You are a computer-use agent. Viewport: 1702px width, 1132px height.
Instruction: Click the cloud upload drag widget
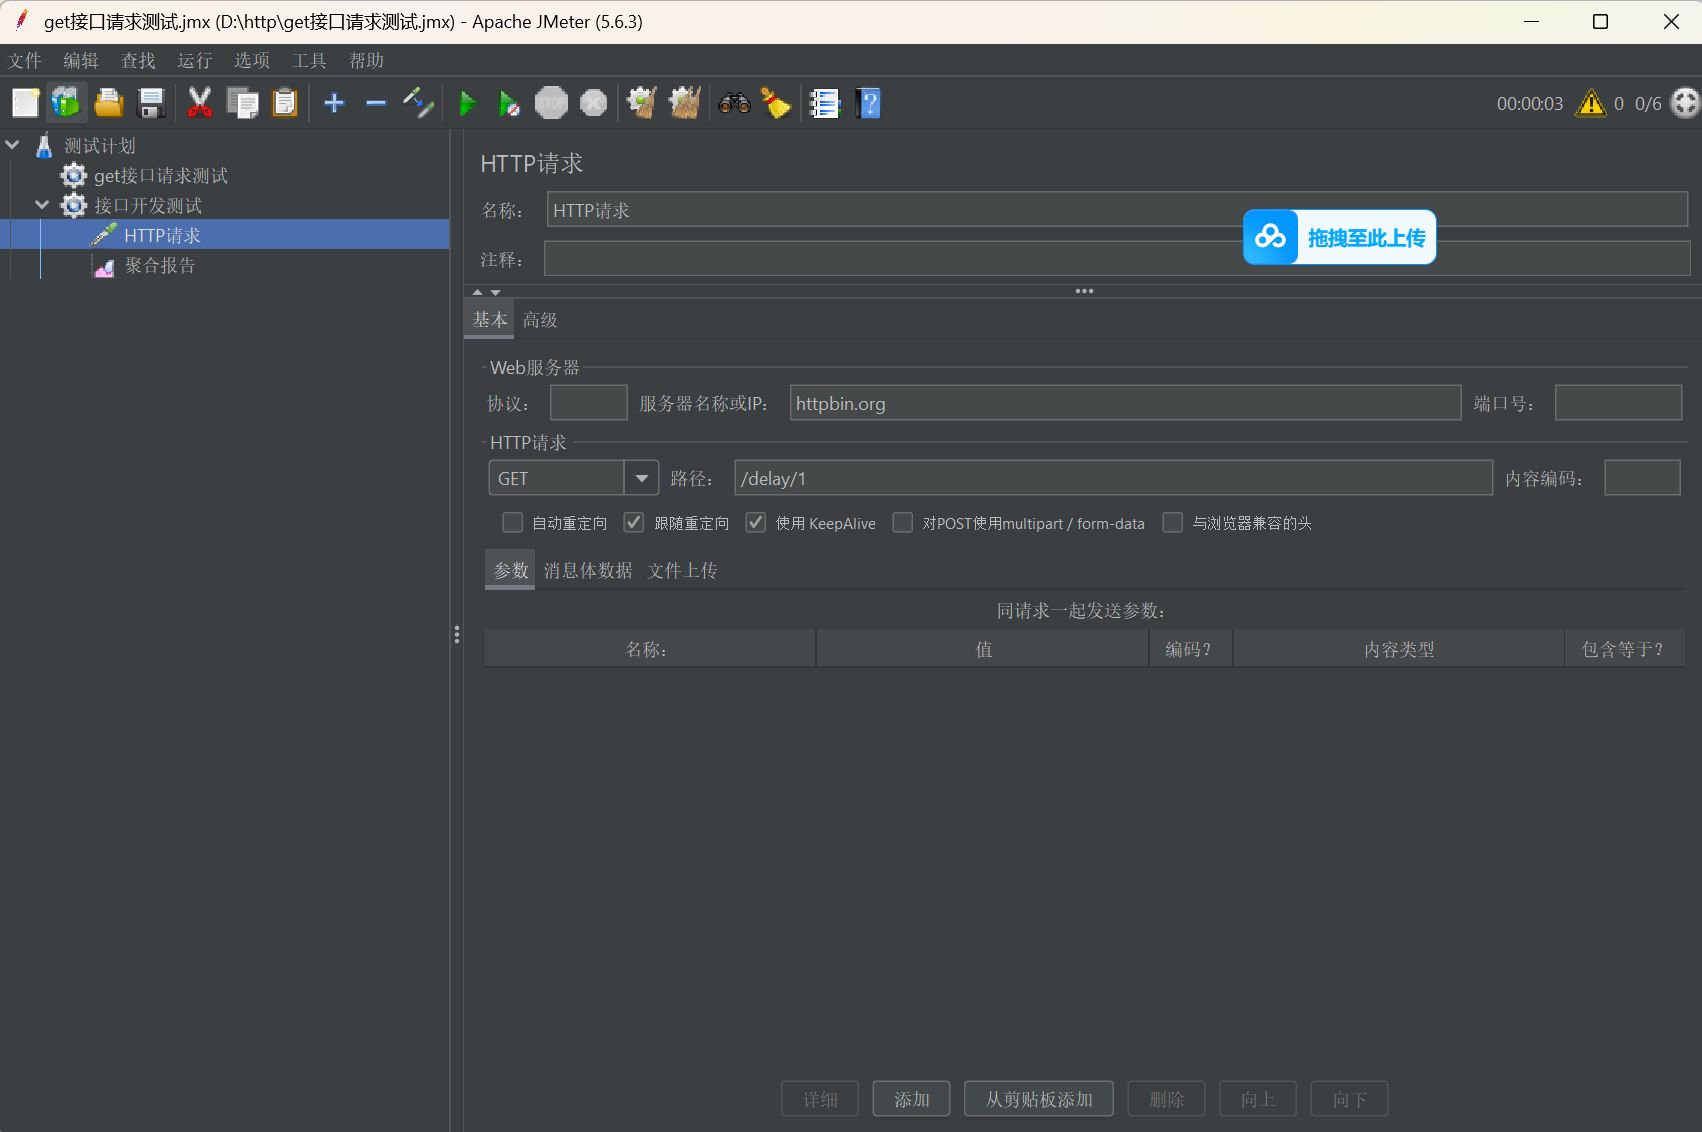point(1340,237)
